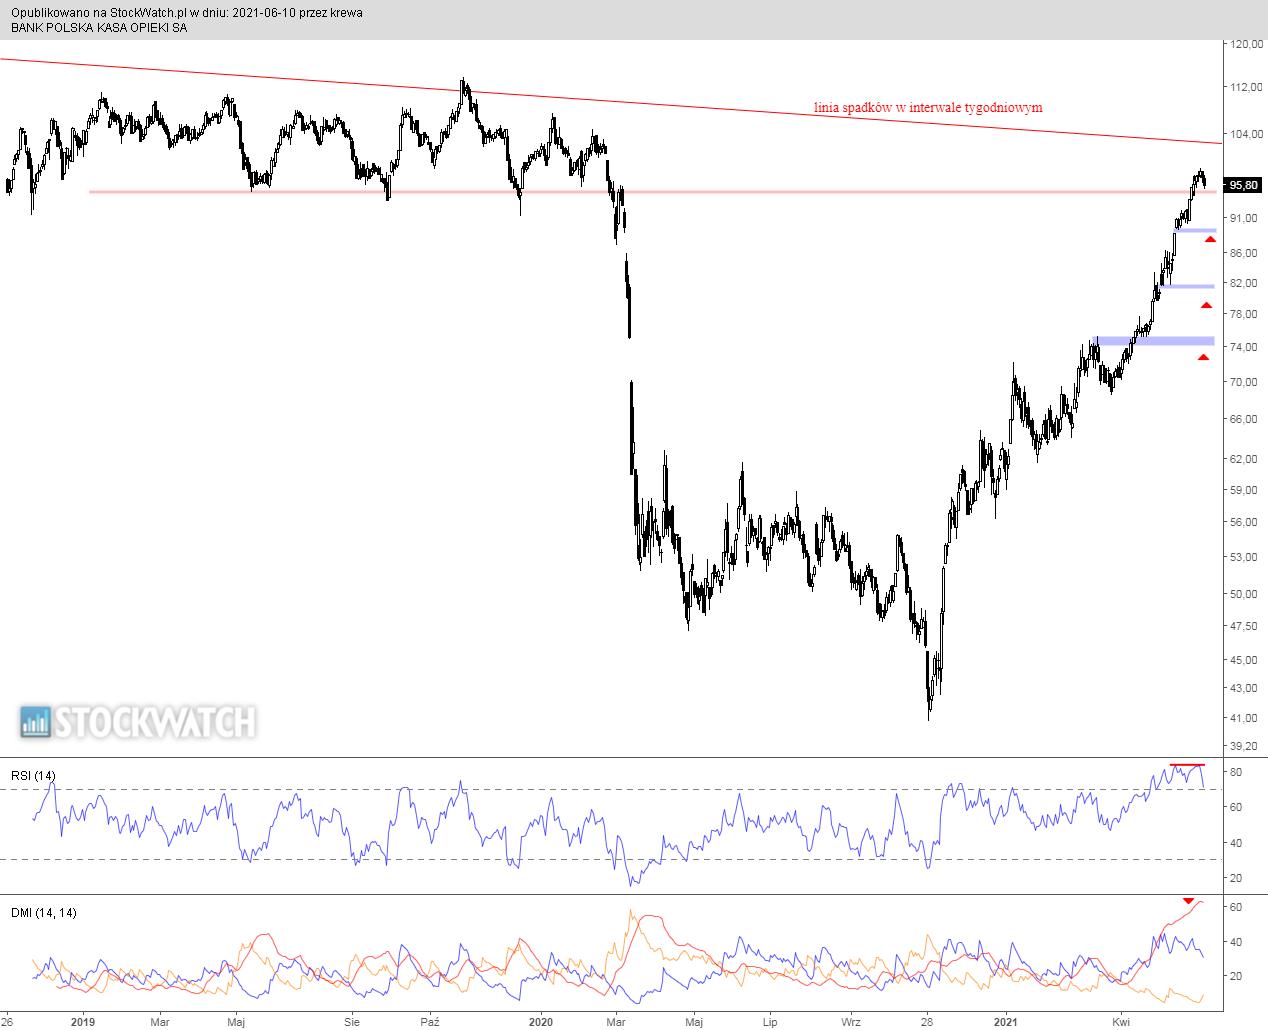Click the 45,00 price axis label
Screen dimensions: 1268x1030
(1244, 660)
